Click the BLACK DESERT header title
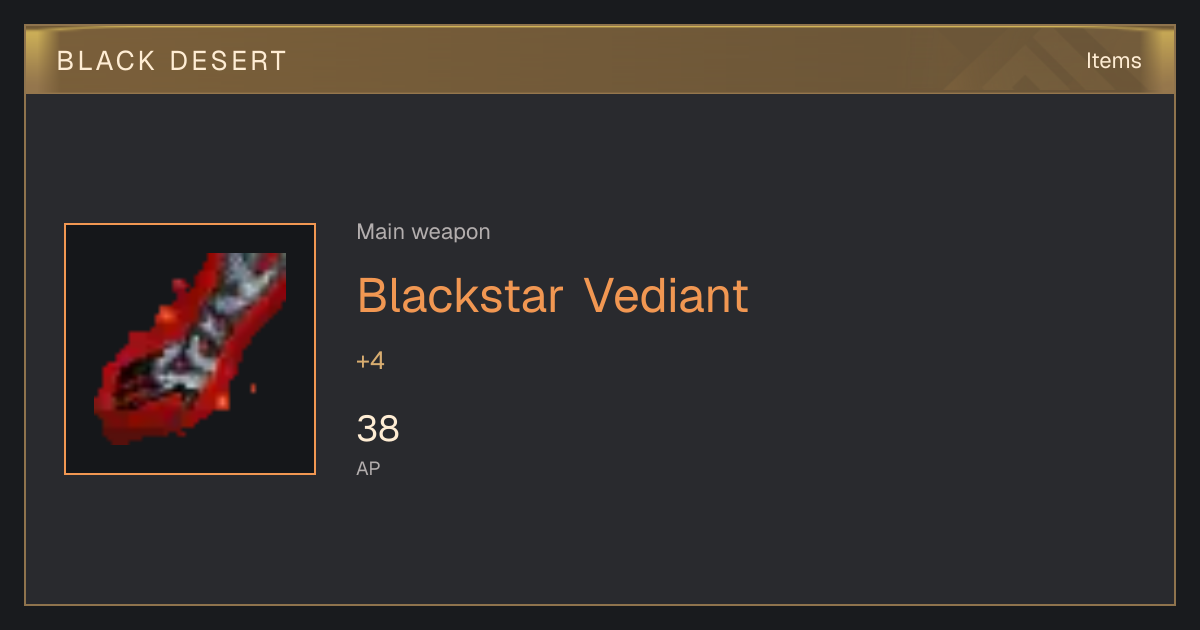 click(x=172, y=61)
